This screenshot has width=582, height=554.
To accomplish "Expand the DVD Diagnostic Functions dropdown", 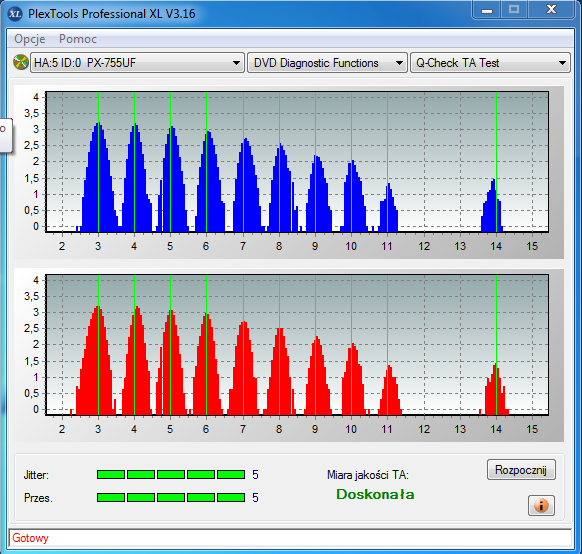I will [327, 63].
